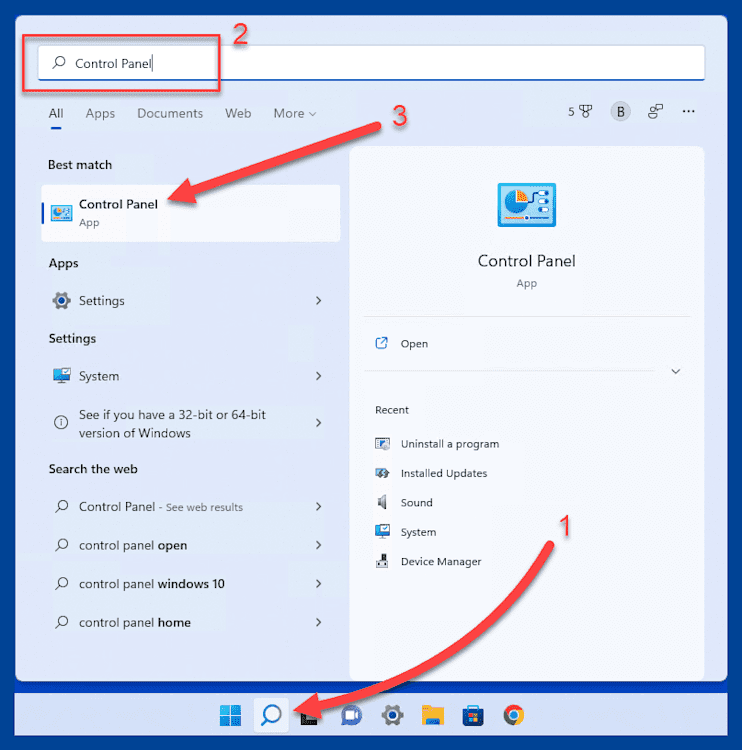Select the All filter tab
This screenshot has height=750, width=742.
click(x=56, y=113)
